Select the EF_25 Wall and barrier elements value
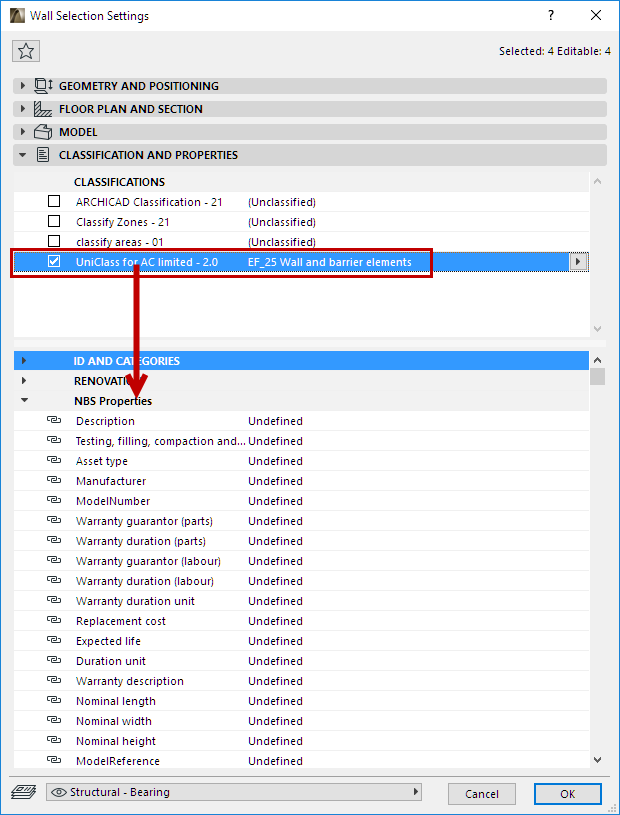This screenshot has height=815, width=620. pos(329,262)
